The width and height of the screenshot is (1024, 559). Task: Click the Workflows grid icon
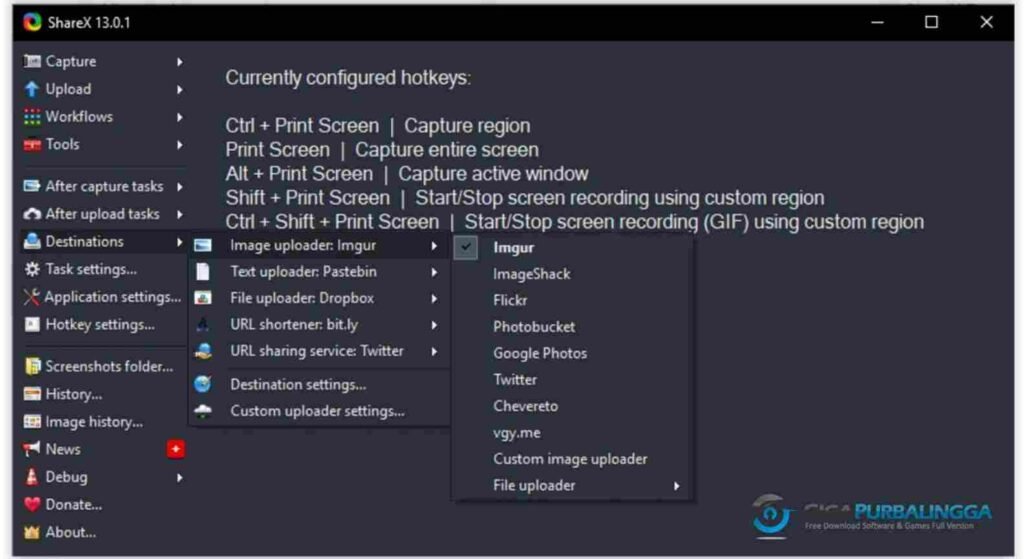[x=31, y=117]
